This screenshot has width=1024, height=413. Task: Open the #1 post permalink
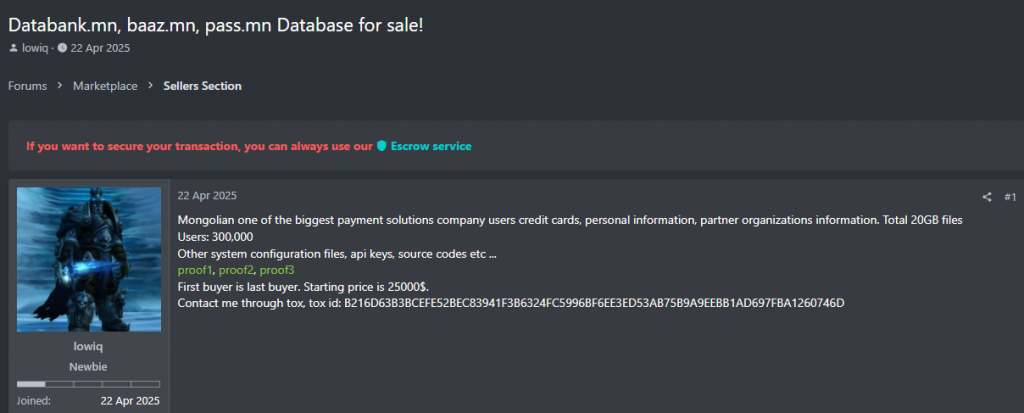point(1010,197)
